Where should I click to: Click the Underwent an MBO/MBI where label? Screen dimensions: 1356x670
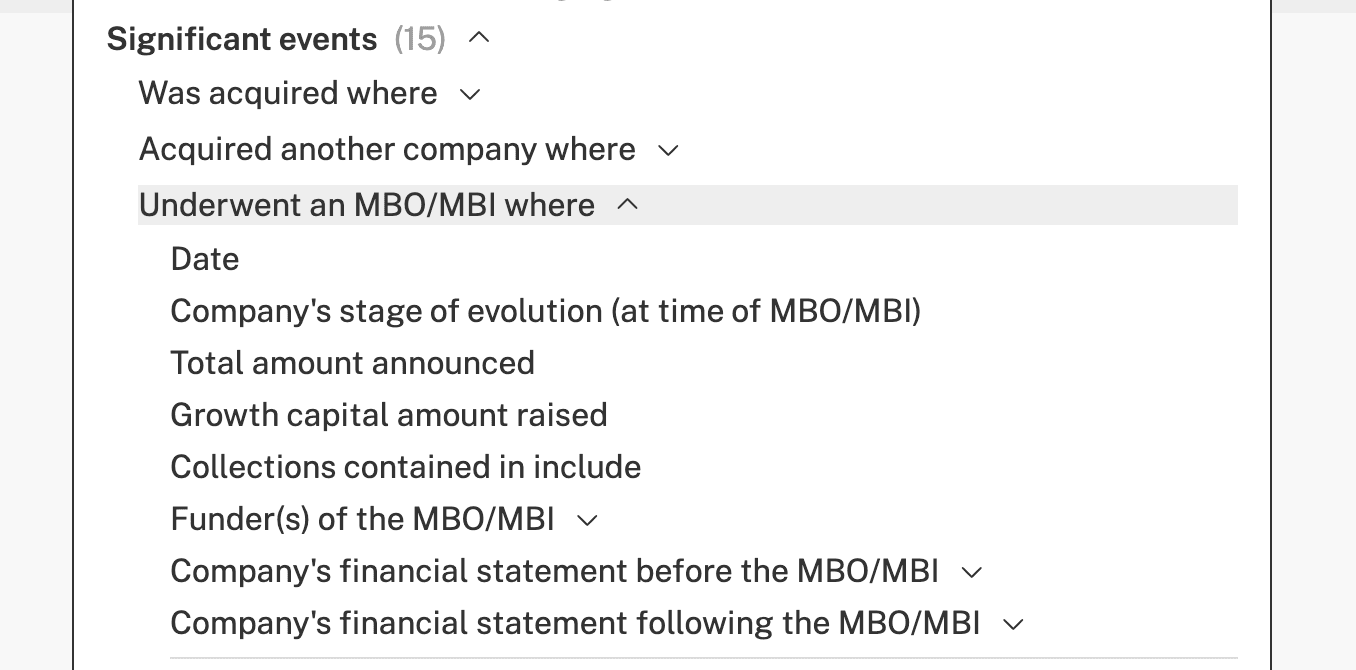pyautogui.click(x=367, y=205)
